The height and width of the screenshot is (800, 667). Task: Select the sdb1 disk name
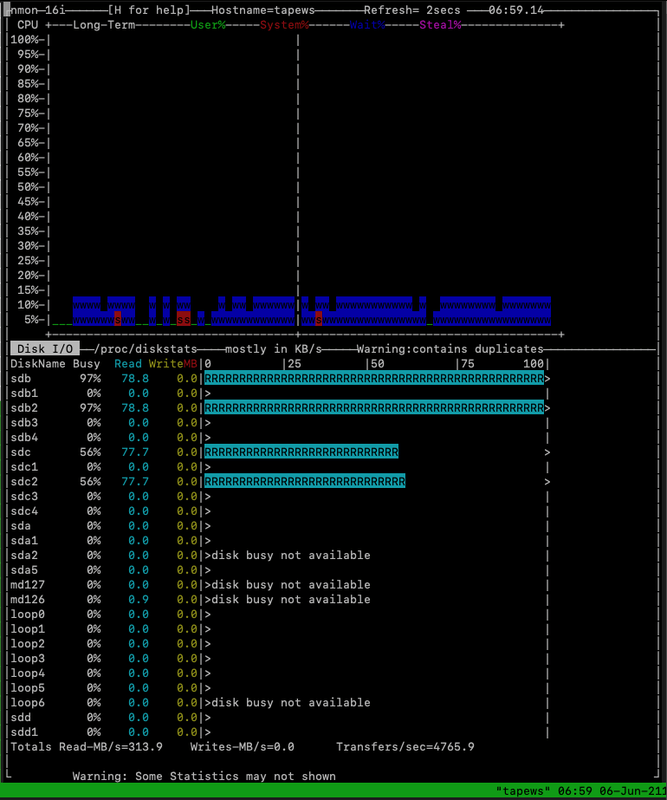[24, 393]
